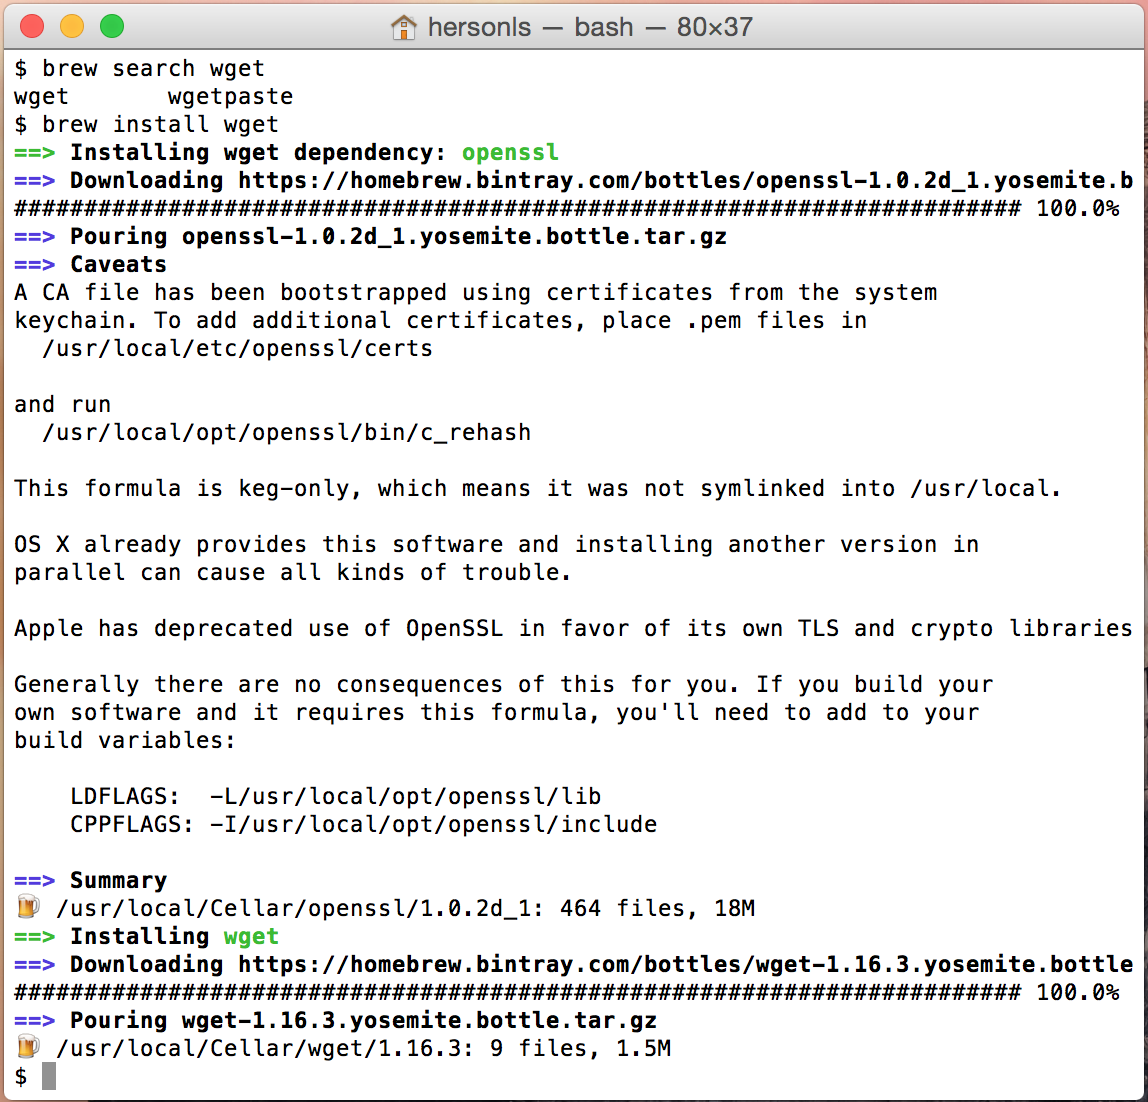Click the red close window button

coord(32,26)
